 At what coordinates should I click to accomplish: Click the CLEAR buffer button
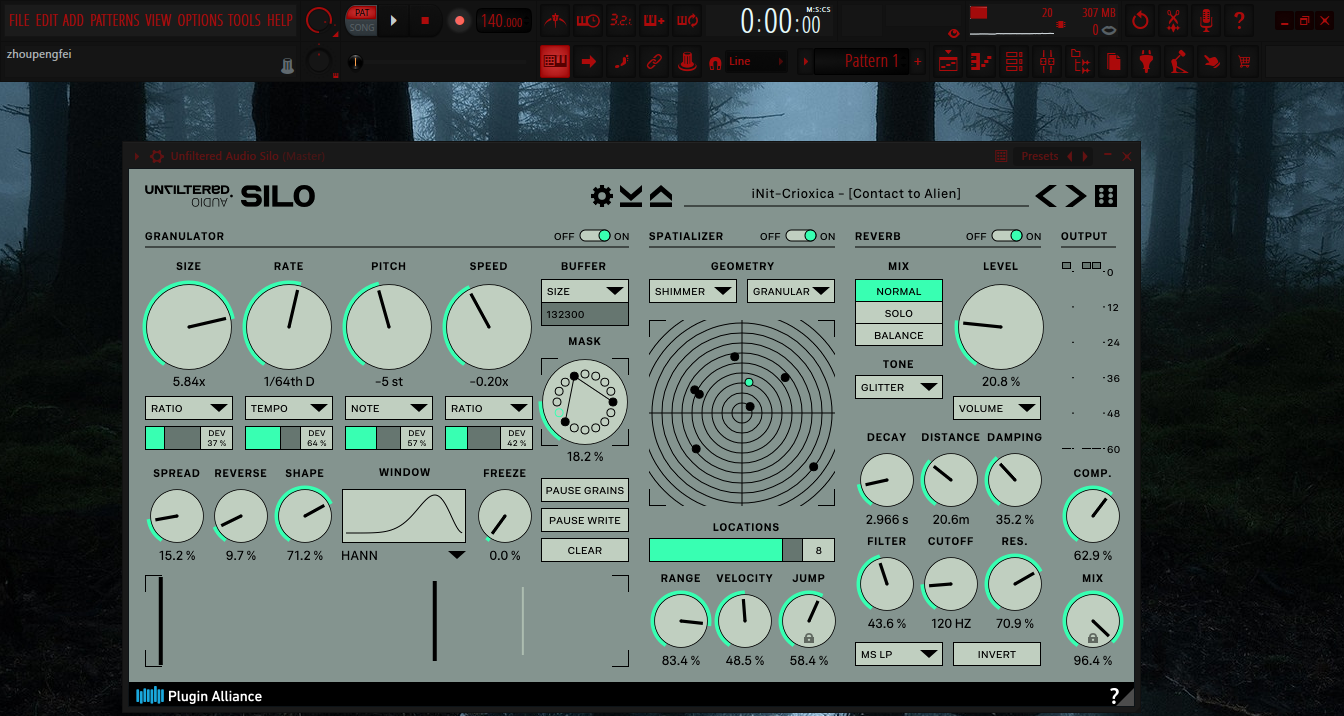[x=585, y=550]
